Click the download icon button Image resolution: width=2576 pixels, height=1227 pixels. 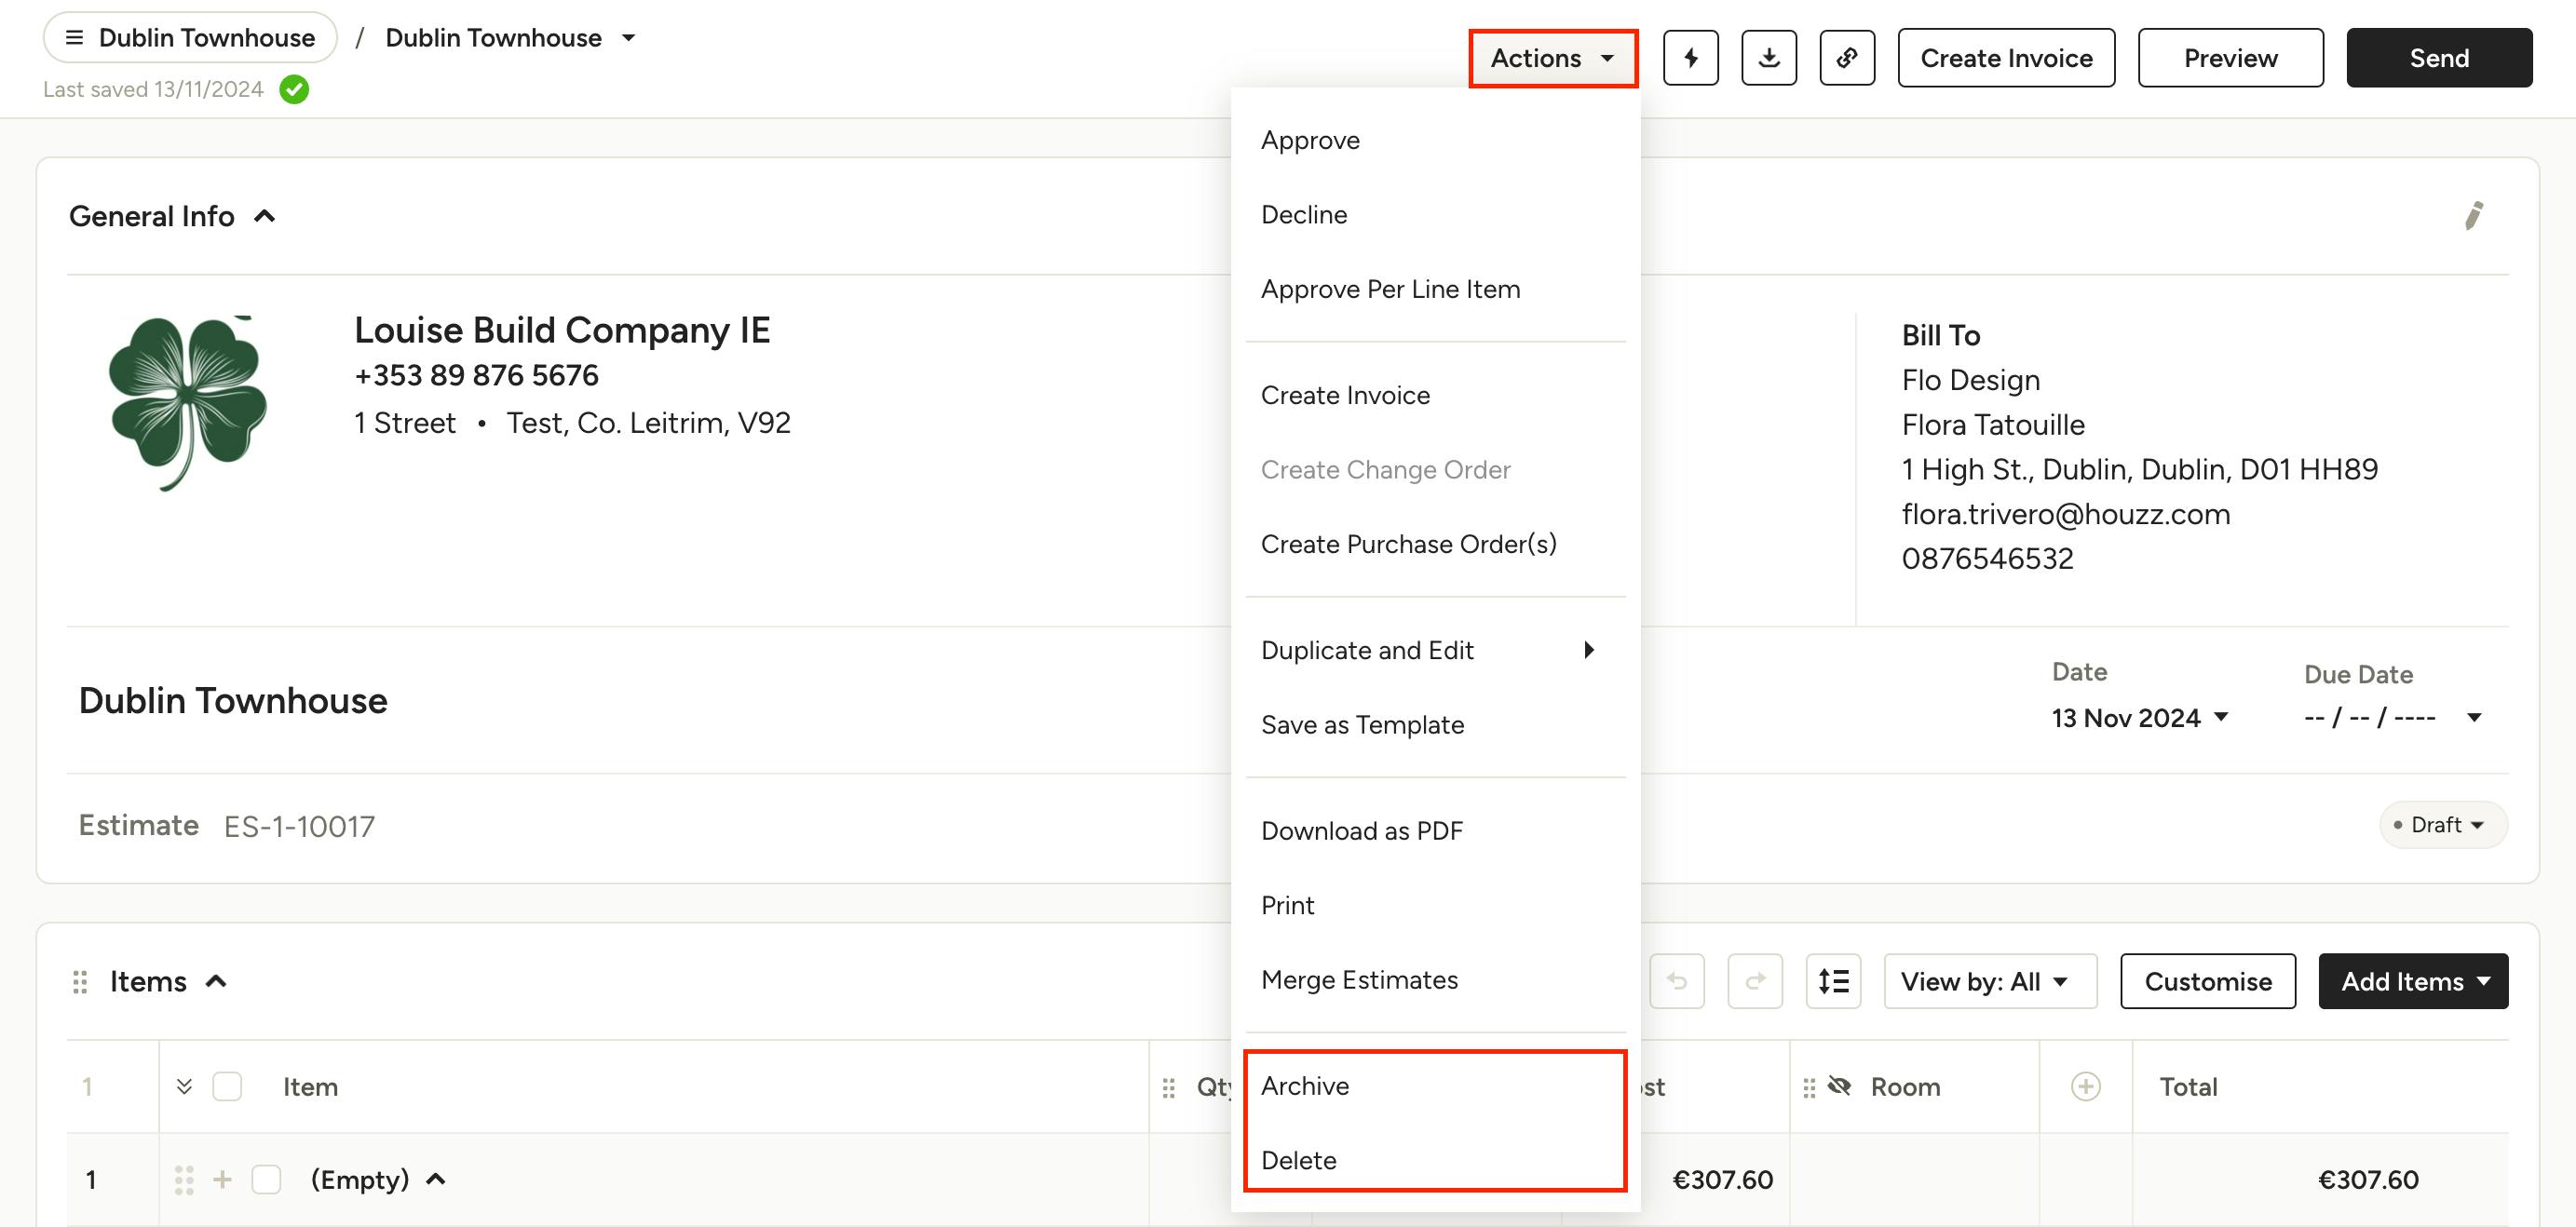[1768, 58]
